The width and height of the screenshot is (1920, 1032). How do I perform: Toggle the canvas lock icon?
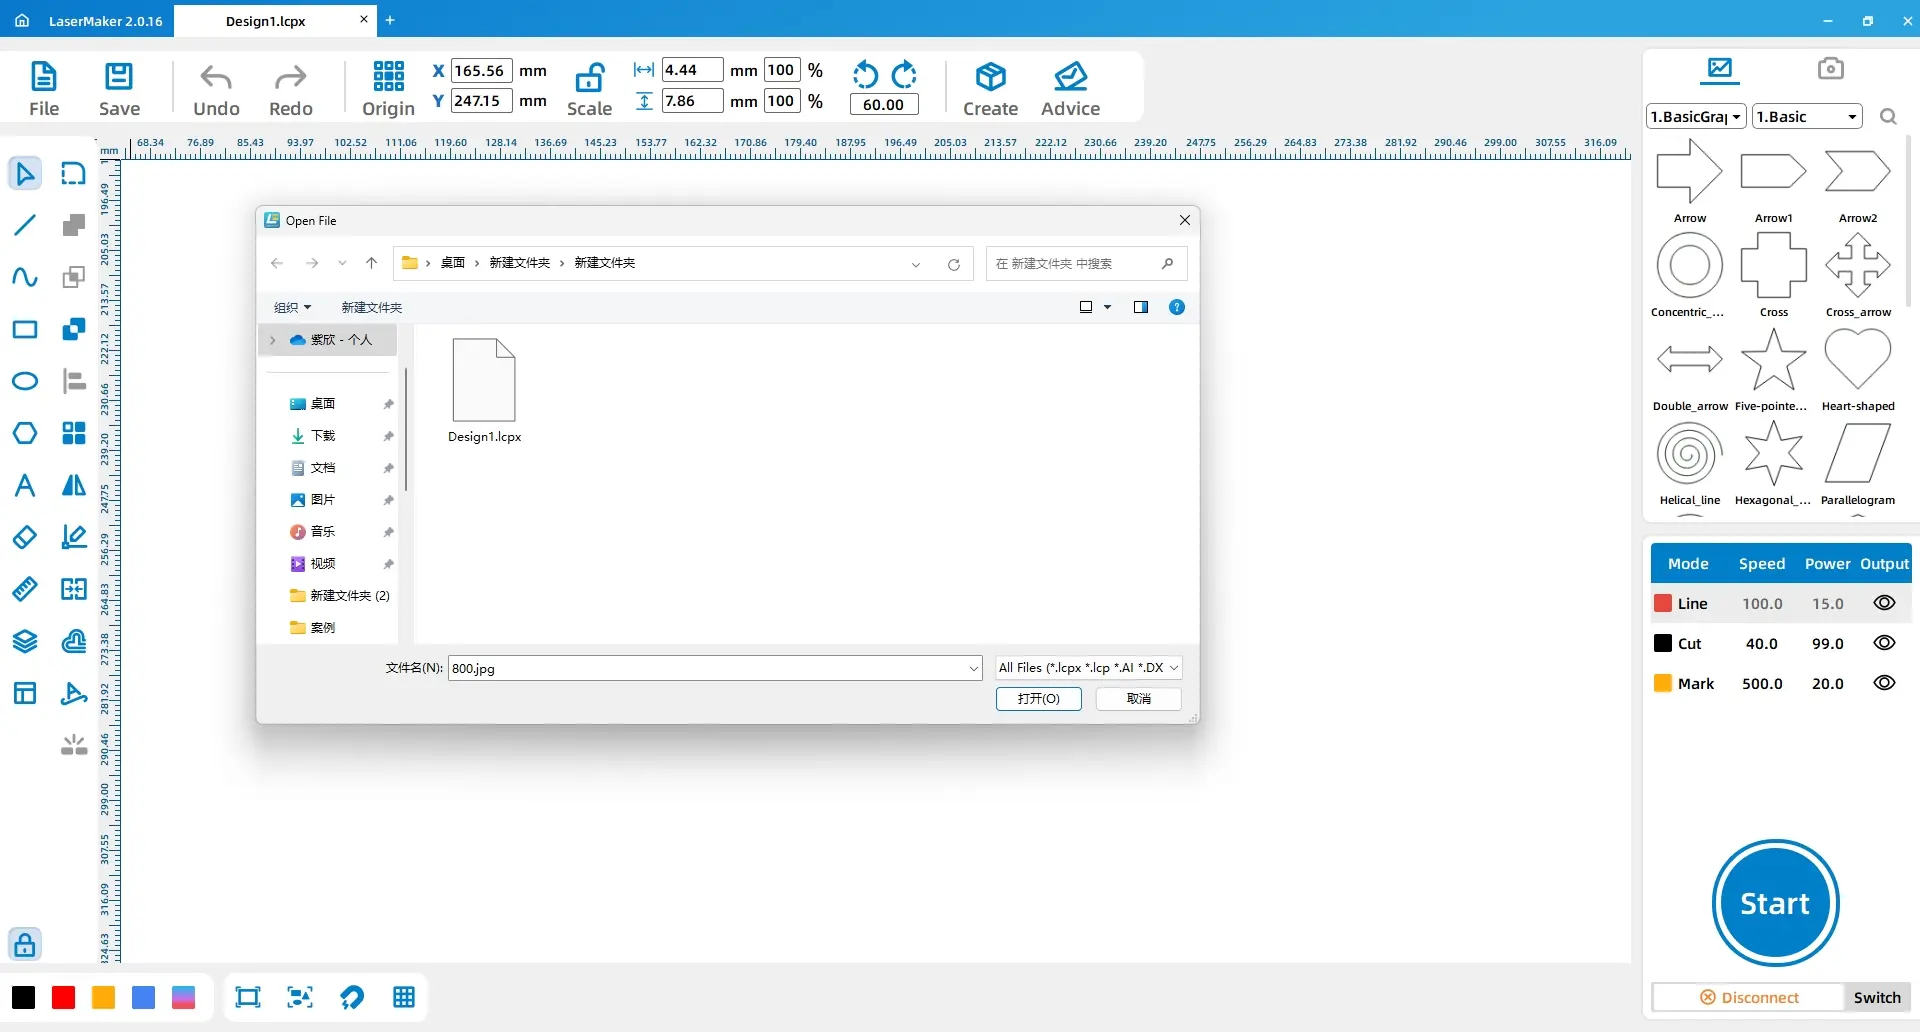click(x=25, y=943)
